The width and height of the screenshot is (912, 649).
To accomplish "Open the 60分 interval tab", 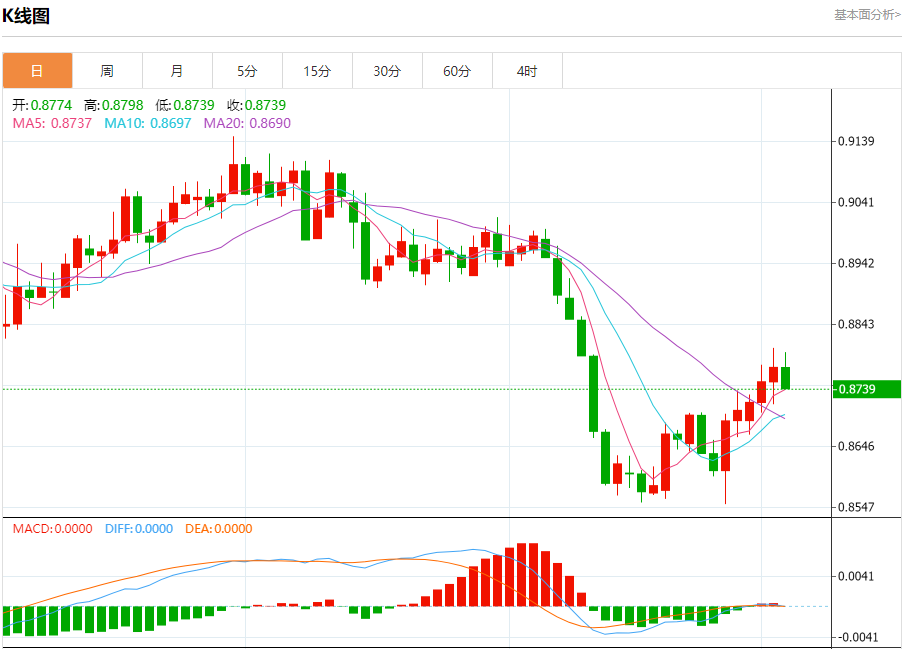I will (457, 71).
